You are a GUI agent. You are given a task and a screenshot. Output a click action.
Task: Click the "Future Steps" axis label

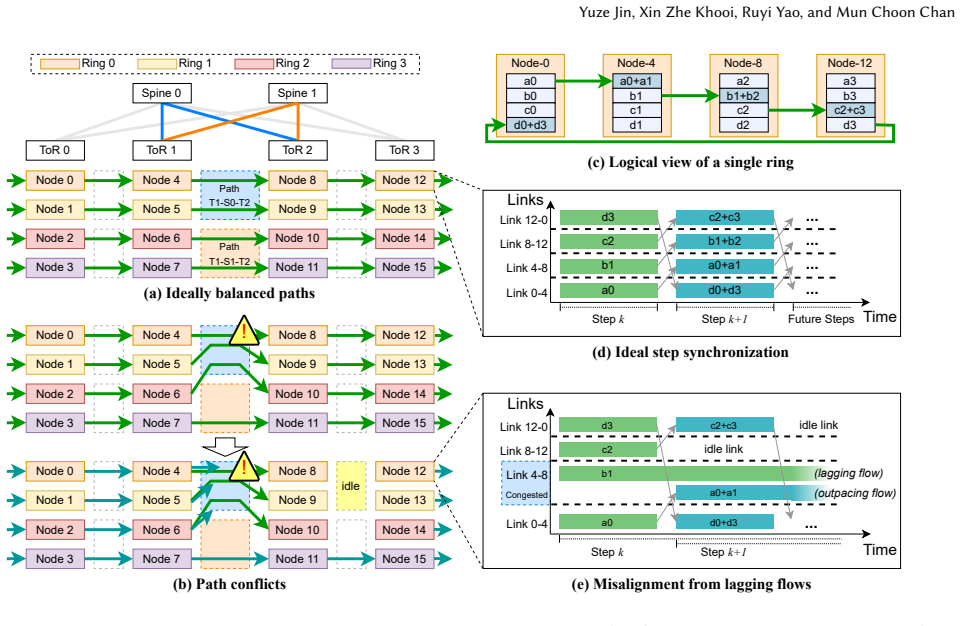coord(821,319)
